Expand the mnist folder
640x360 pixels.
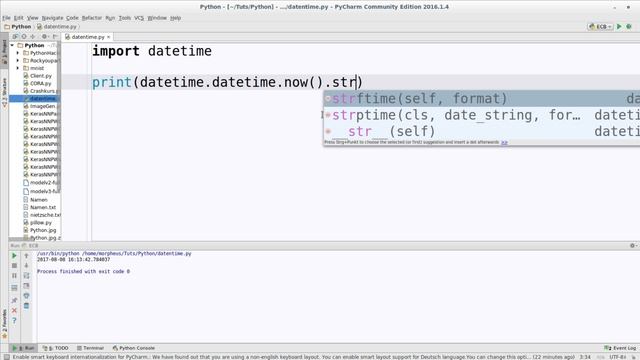click(x=18, y=68)
